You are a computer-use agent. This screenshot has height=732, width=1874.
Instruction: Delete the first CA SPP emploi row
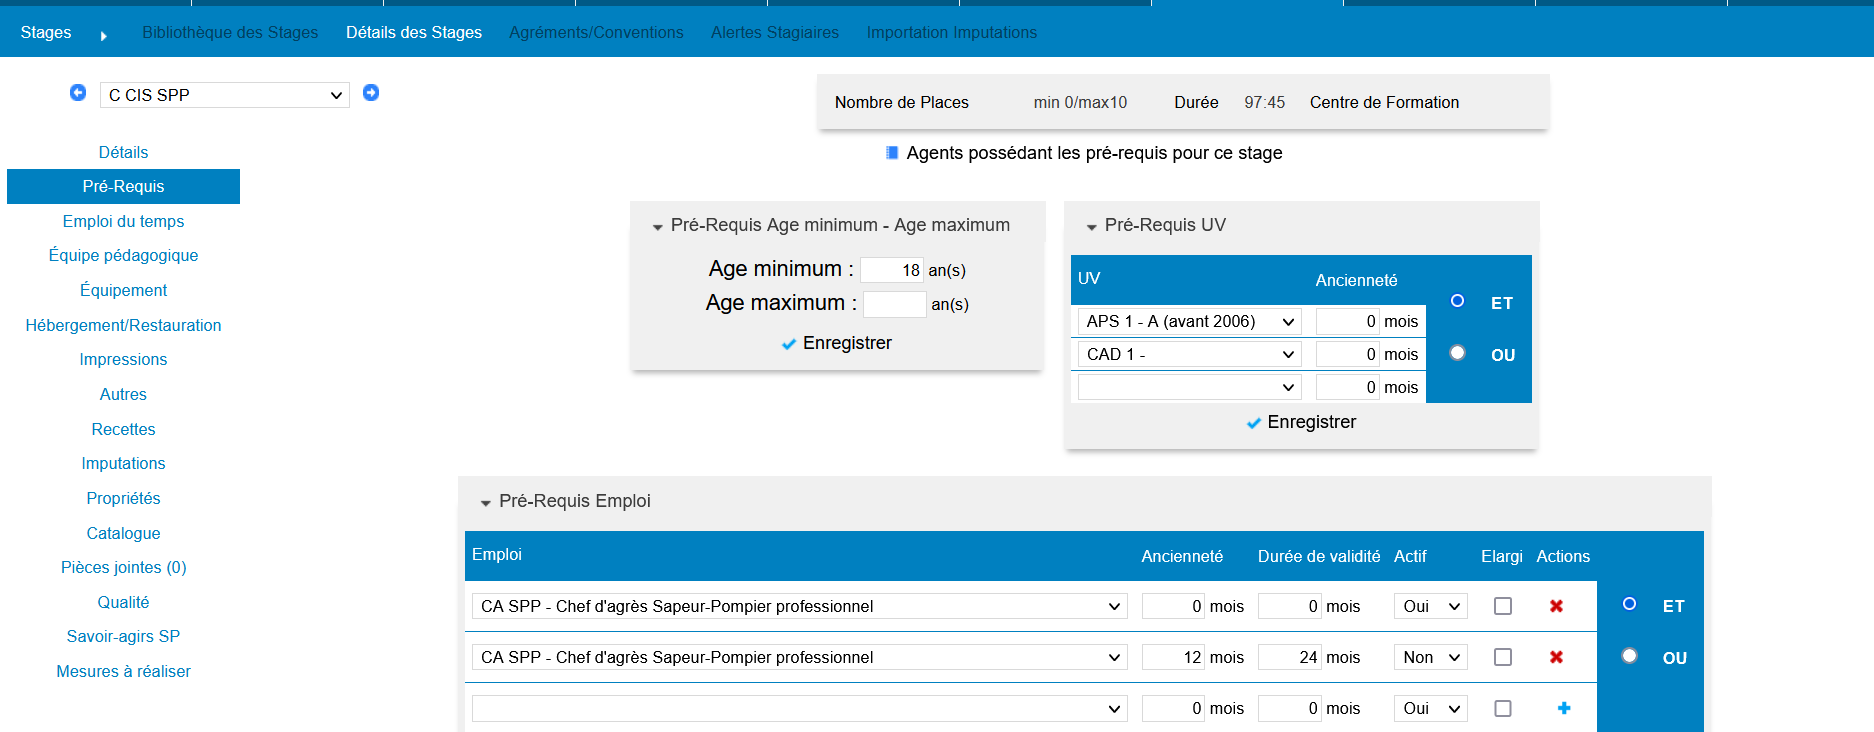(1556, 606)
